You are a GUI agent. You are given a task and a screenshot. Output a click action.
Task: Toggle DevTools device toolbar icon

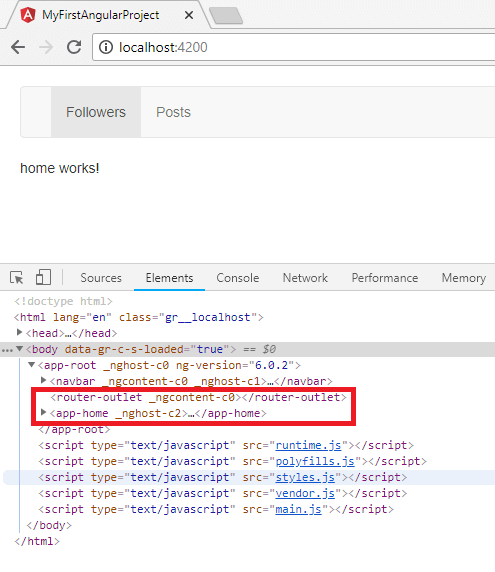pos(43,277)
